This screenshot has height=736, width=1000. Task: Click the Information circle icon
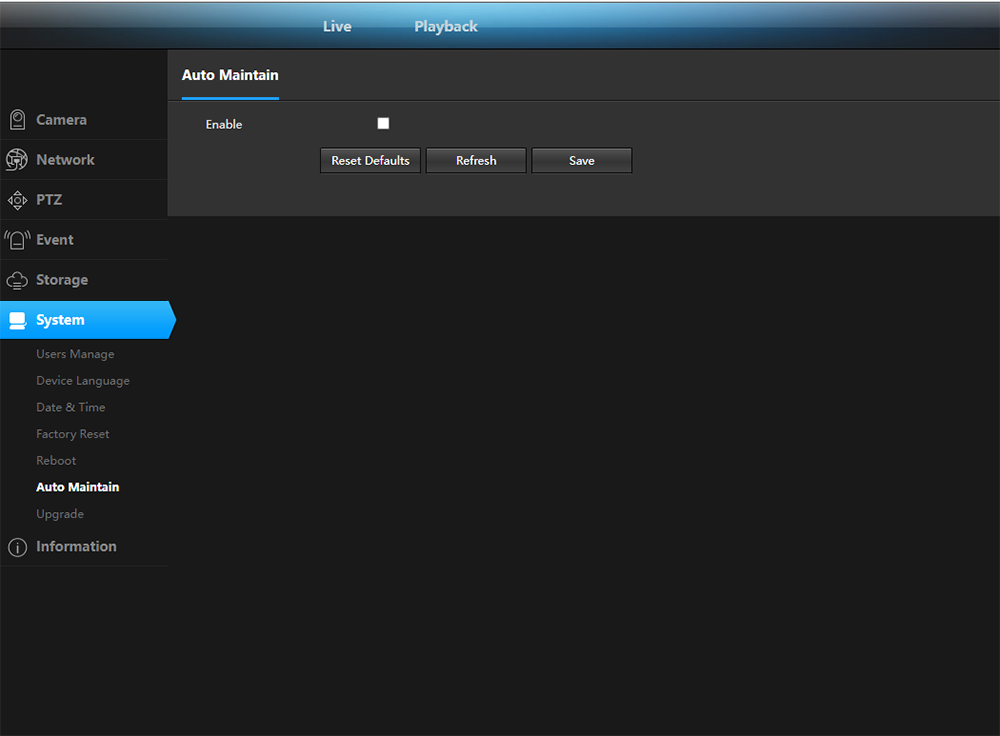pyautogui.click(x=17, y=547)
